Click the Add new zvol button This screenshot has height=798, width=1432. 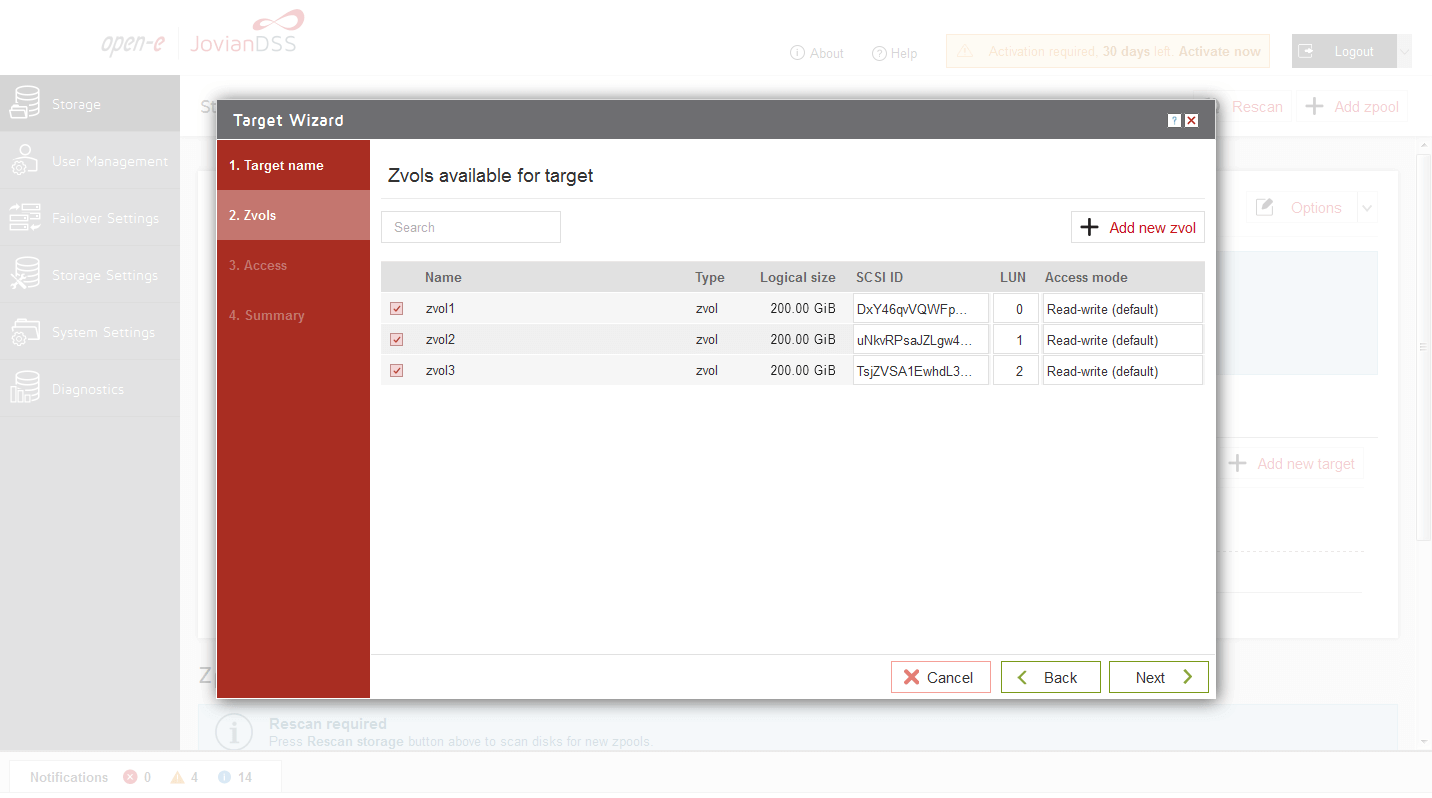pyautogui.click(x=1138, y=227)
